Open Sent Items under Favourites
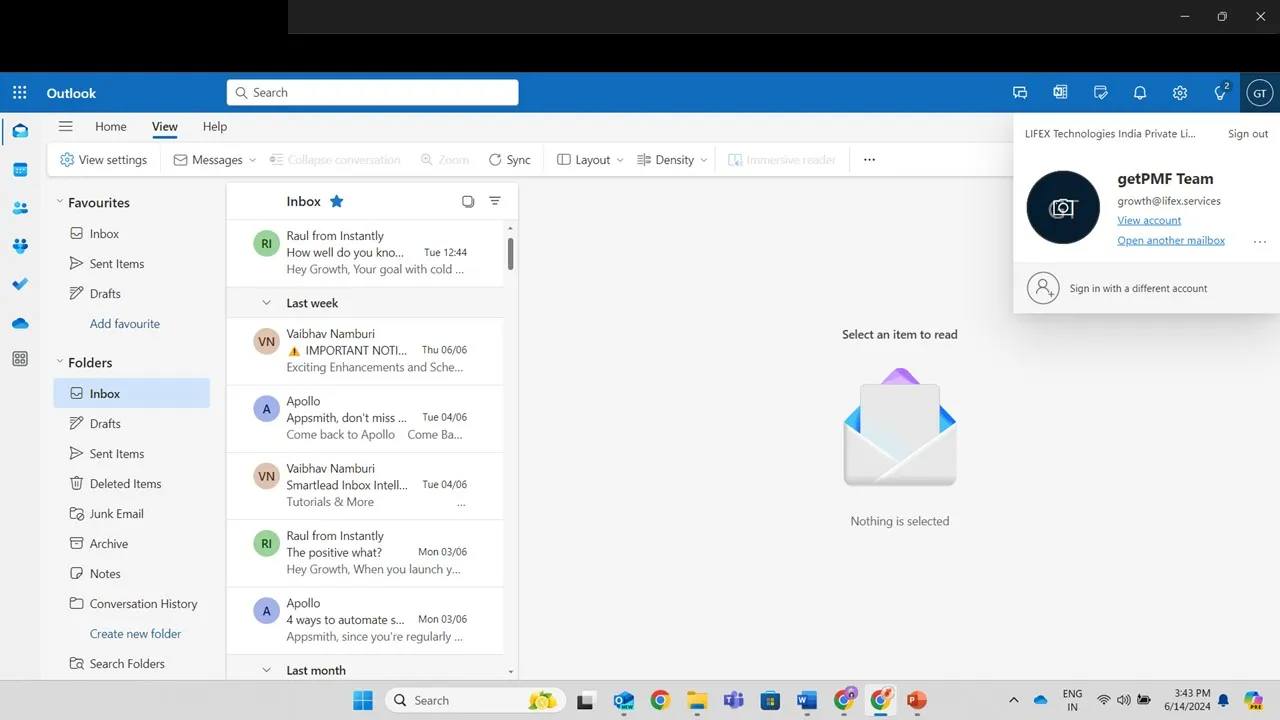This screenshot has height=720, width=1280. (x=132, y=263)
